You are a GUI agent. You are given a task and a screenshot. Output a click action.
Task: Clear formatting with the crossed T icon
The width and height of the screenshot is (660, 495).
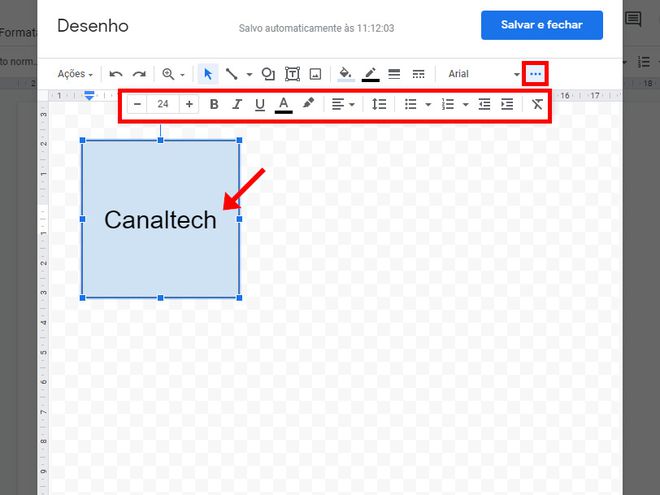click(x=537, y=104)
